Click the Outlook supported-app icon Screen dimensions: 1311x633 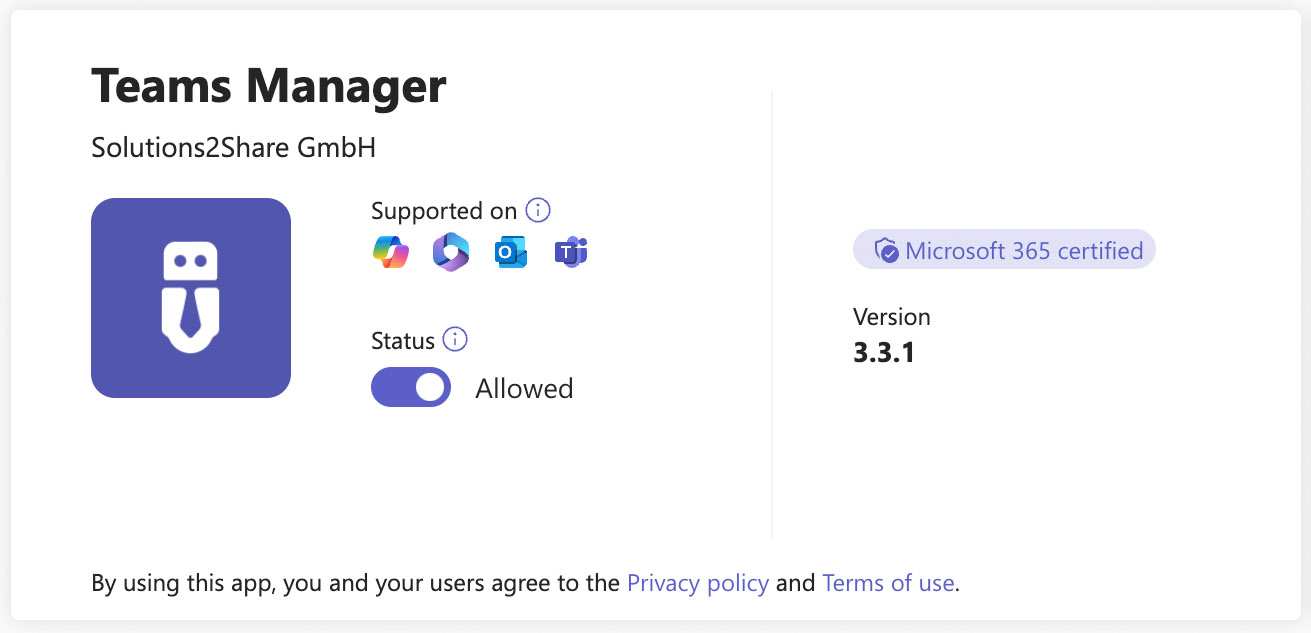click(x=511, y=253)
